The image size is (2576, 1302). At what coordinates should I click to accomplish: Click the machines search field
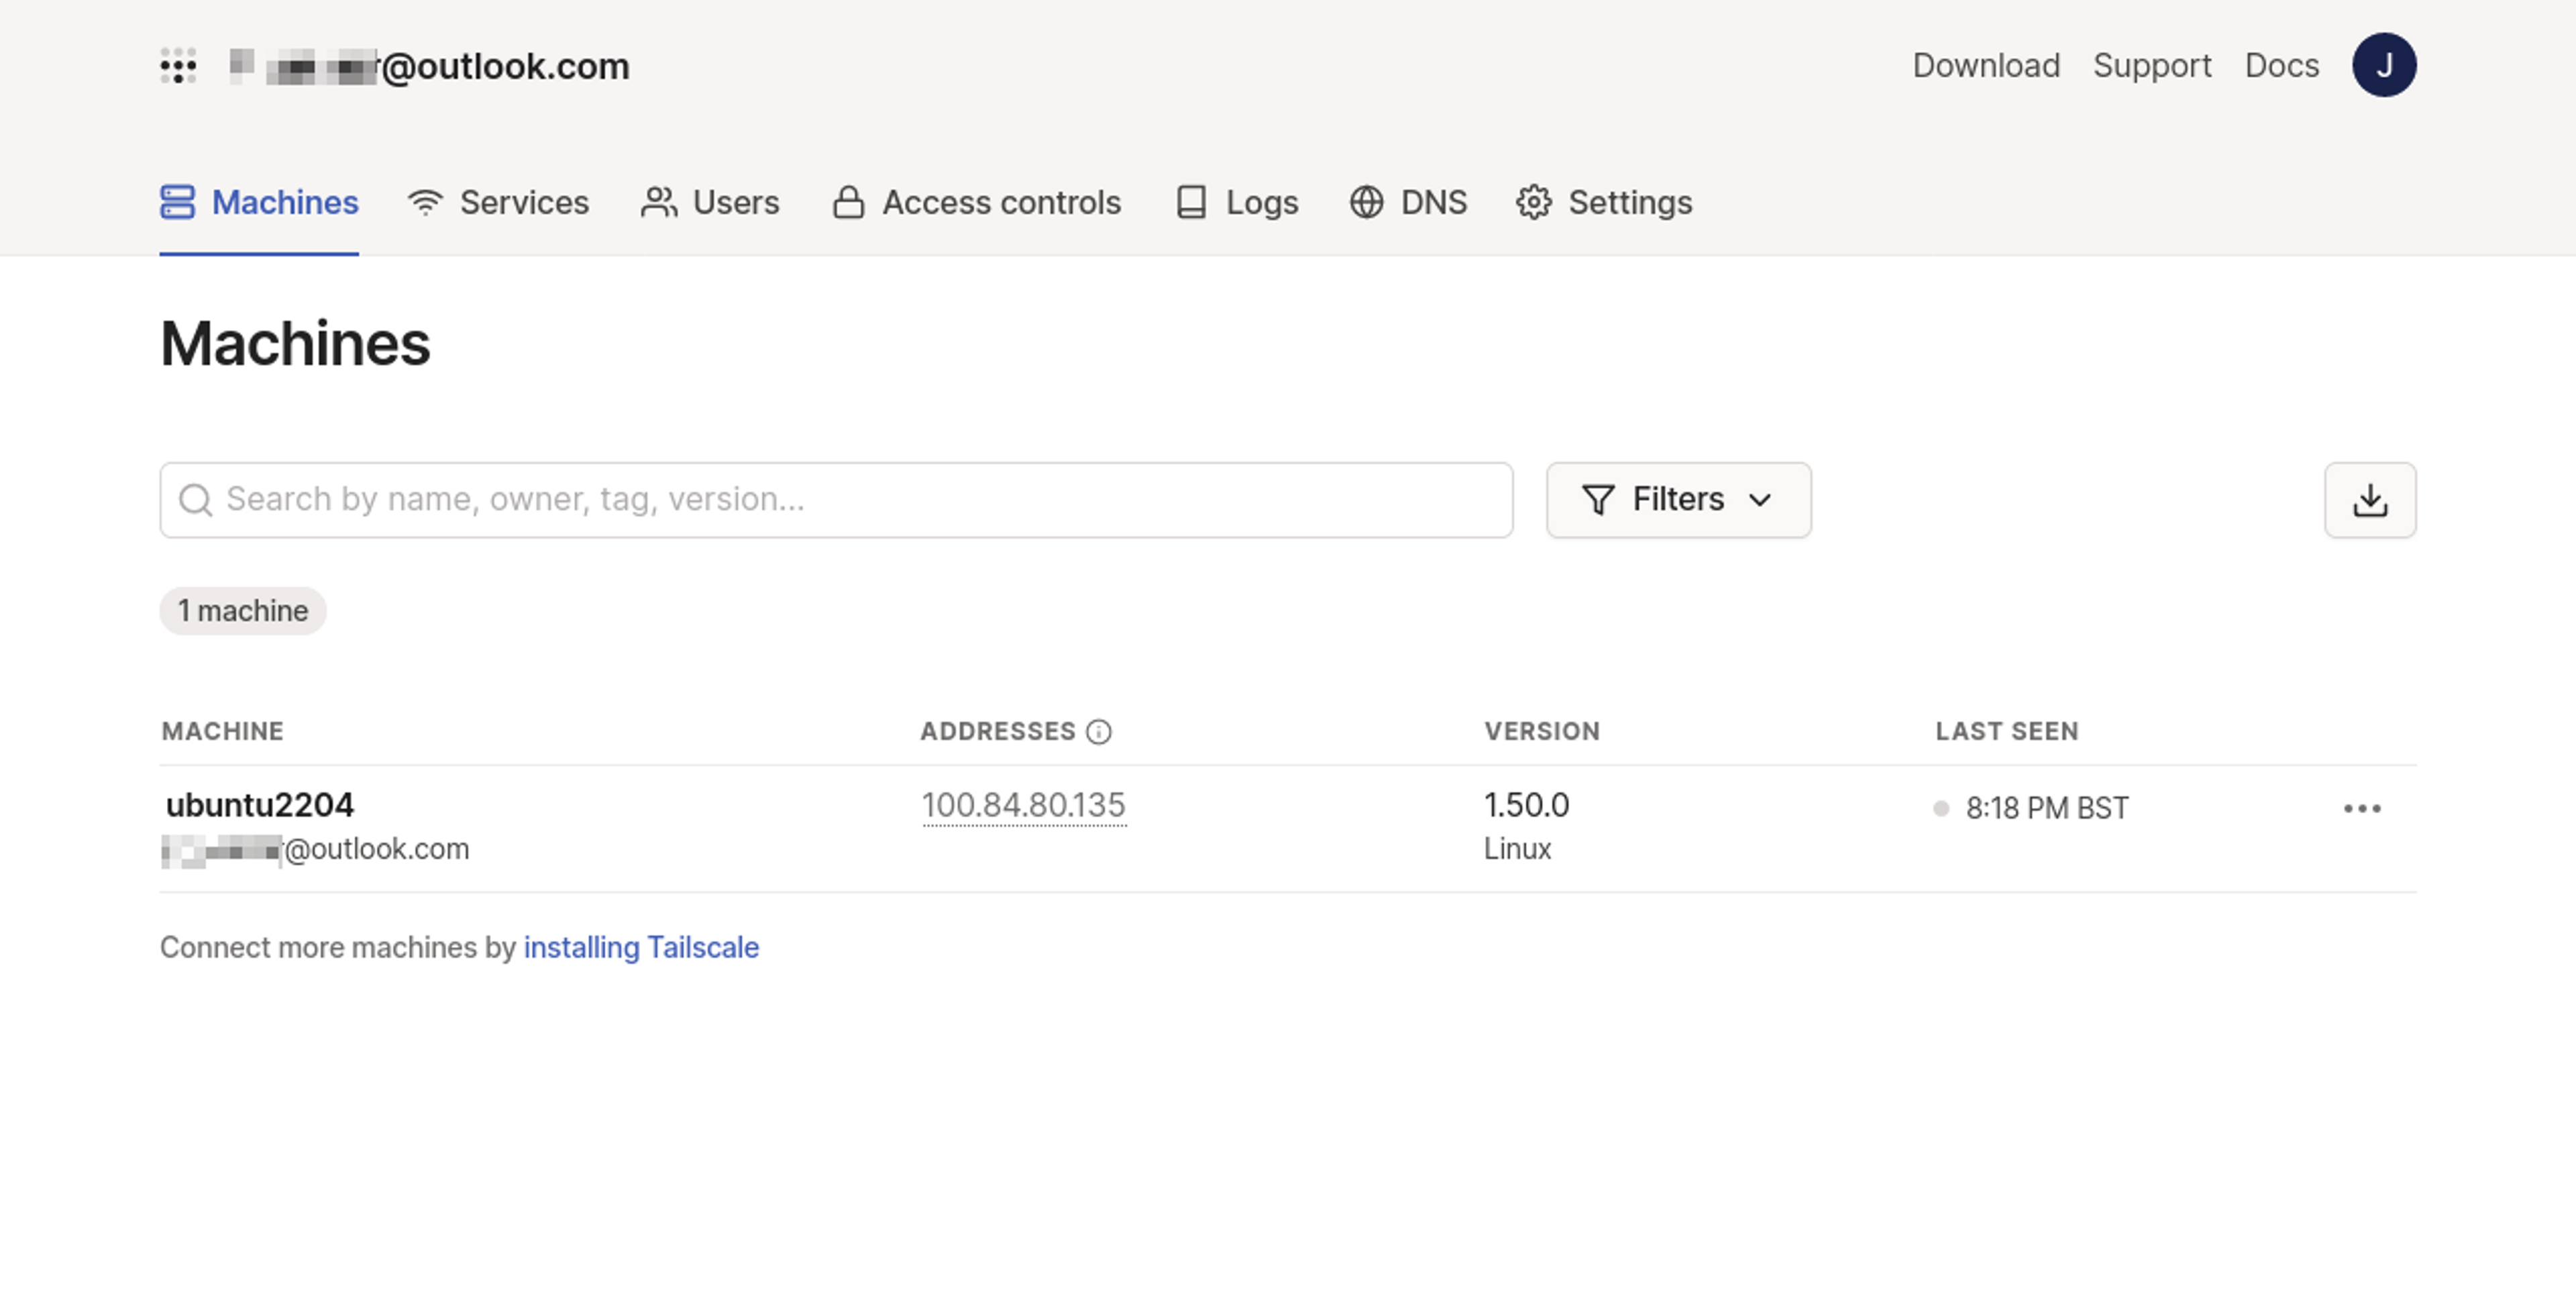(836, 500)
